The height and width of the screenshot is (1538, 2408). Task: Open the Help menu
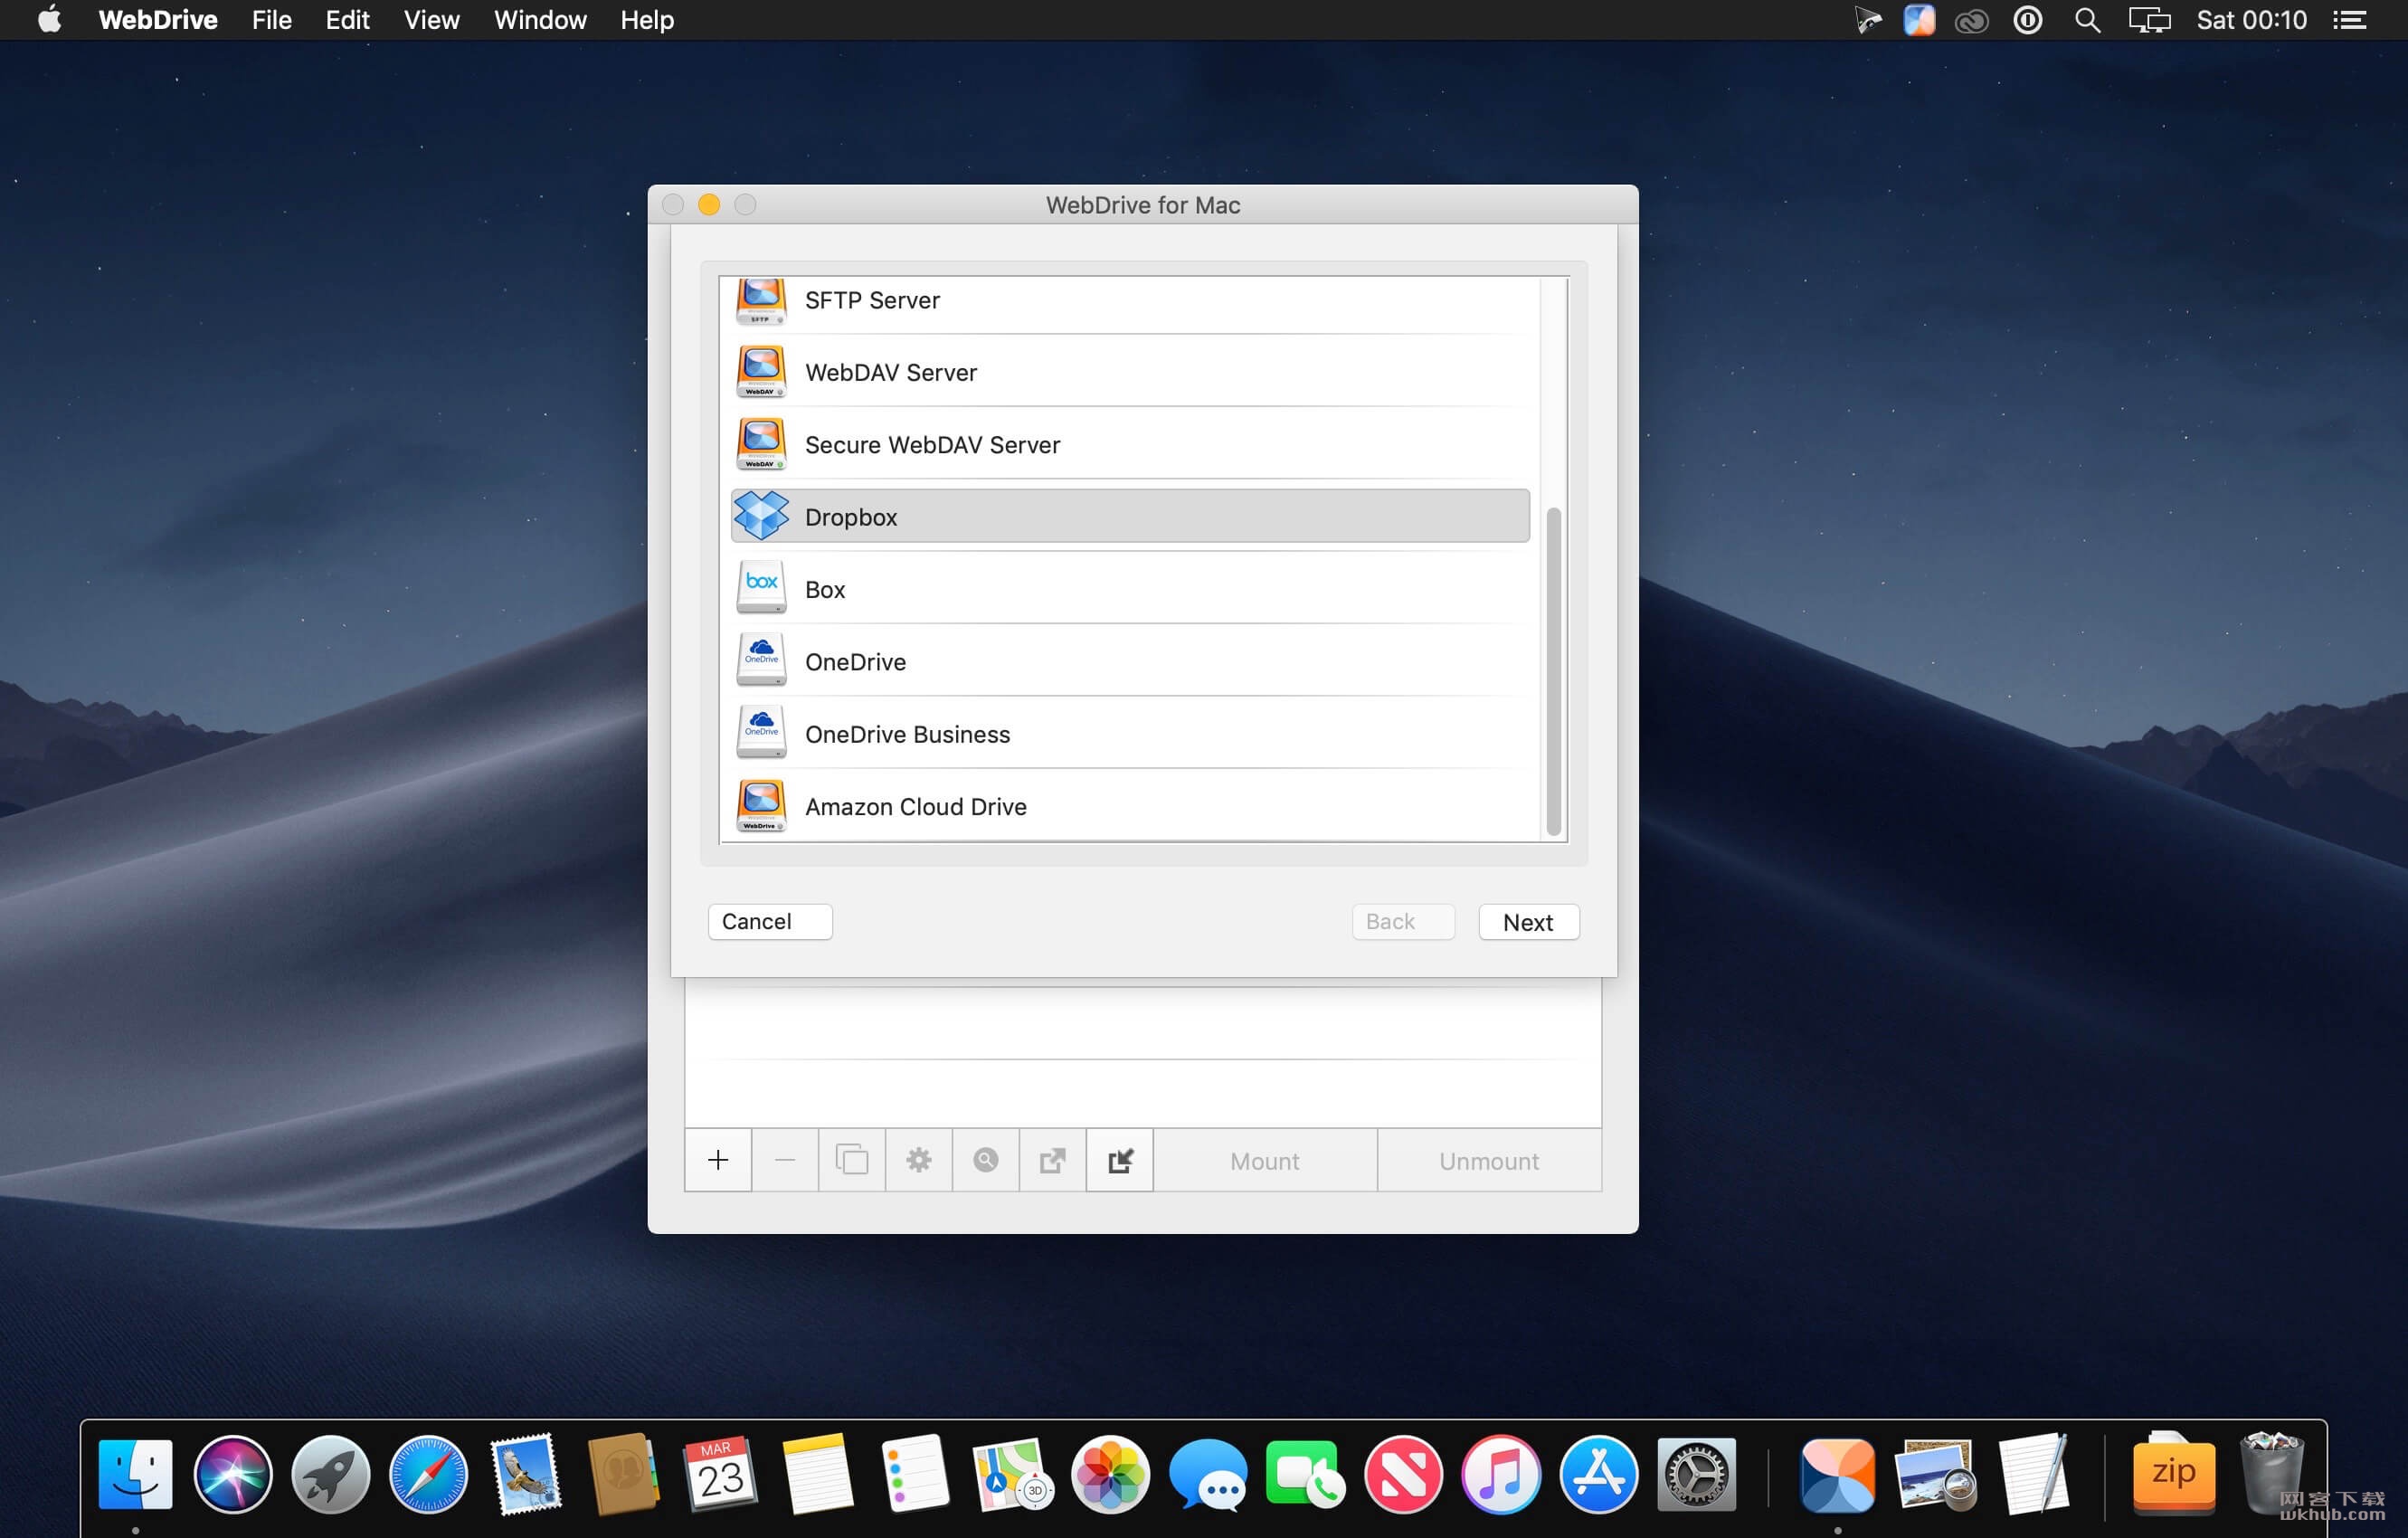[x=647, y=20]
